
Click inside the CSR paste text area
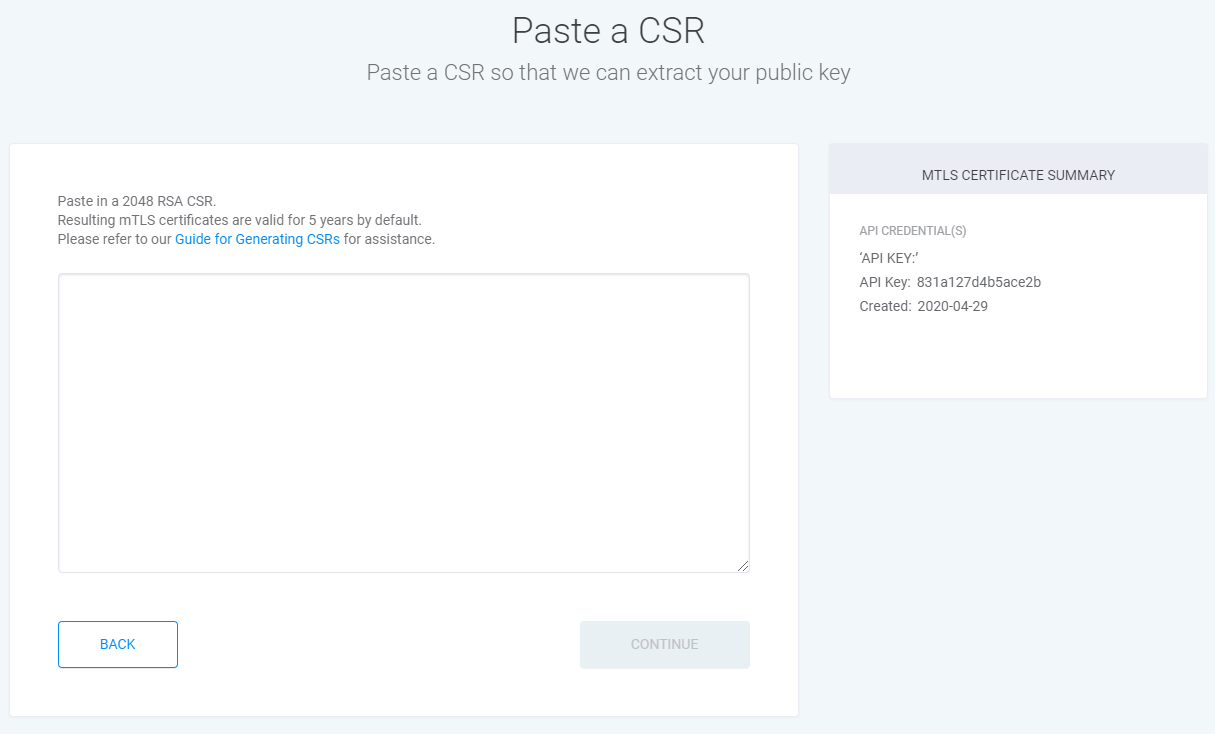coord(403,422)
